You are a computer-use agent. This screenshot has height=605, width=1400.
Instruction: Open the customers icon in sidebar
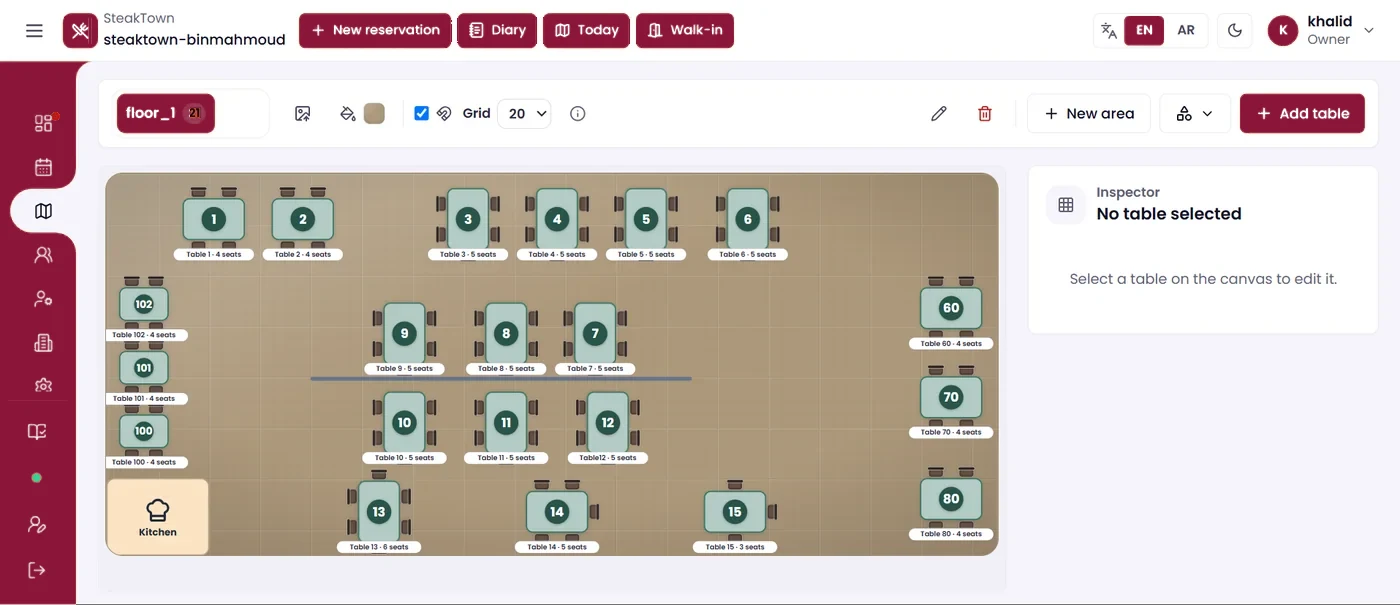[x=43, y=255]
